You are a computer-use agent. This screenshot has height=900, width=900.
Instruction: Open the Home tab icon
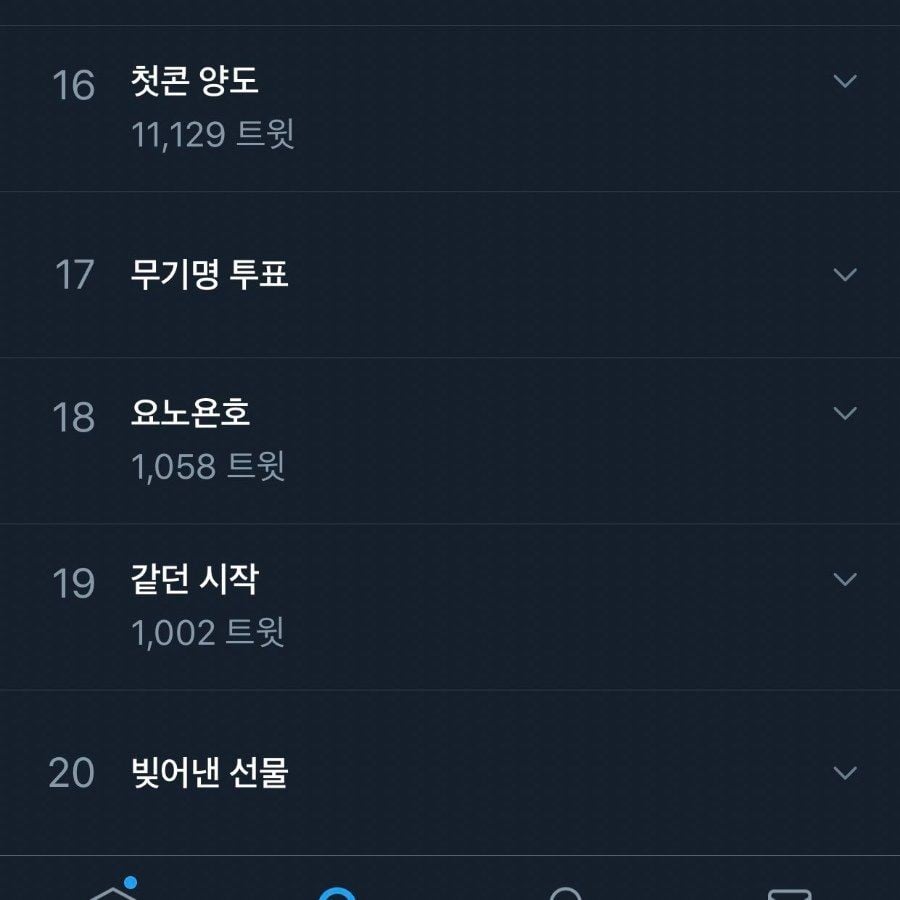tap(113, 890)
